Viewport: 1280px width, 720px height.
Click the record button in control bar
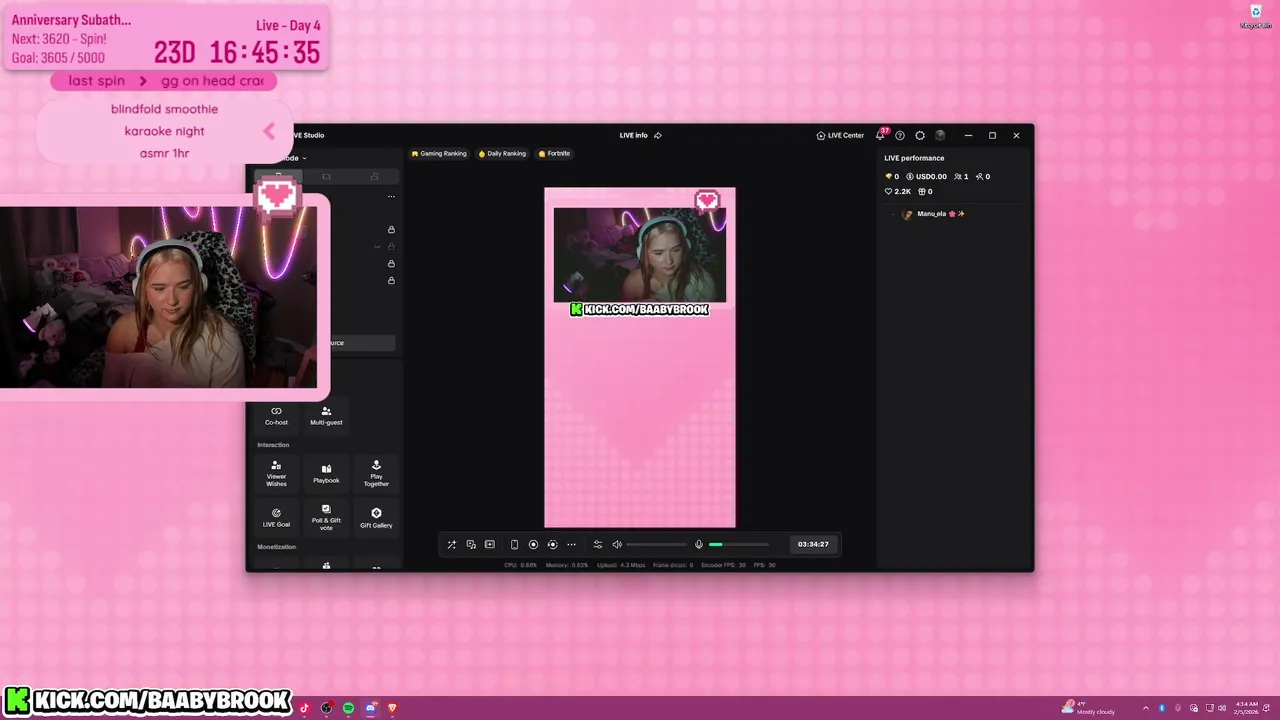point(533,545)
